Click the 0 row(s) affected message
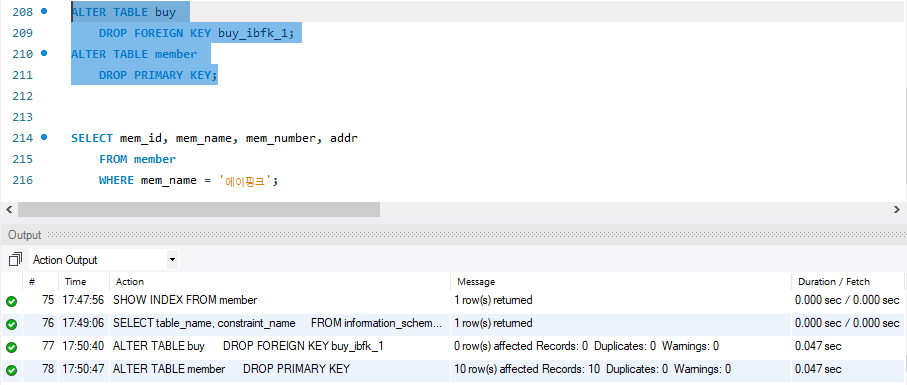Image resolution: width=907 pixels, height=385 pixels. pos(587,346)
